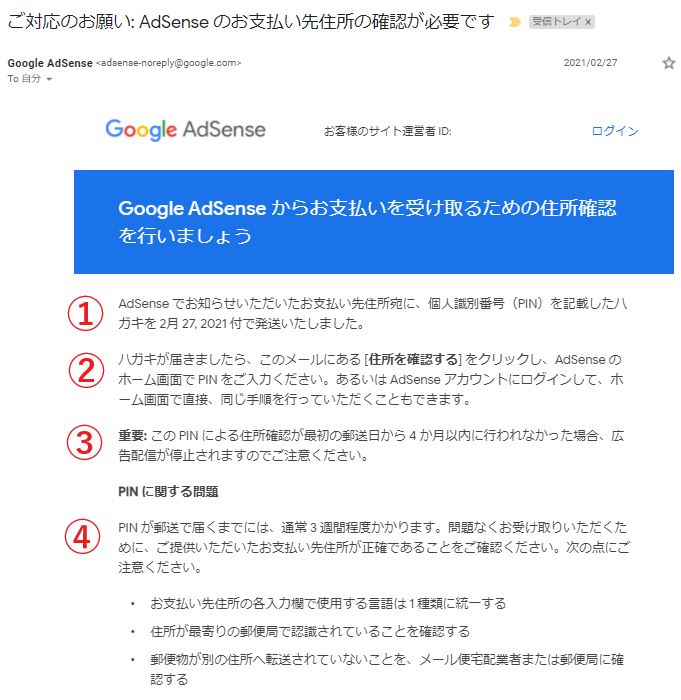Click the blue address verification banner
Screen dimensions: 681x700
(x=374, y=222)
